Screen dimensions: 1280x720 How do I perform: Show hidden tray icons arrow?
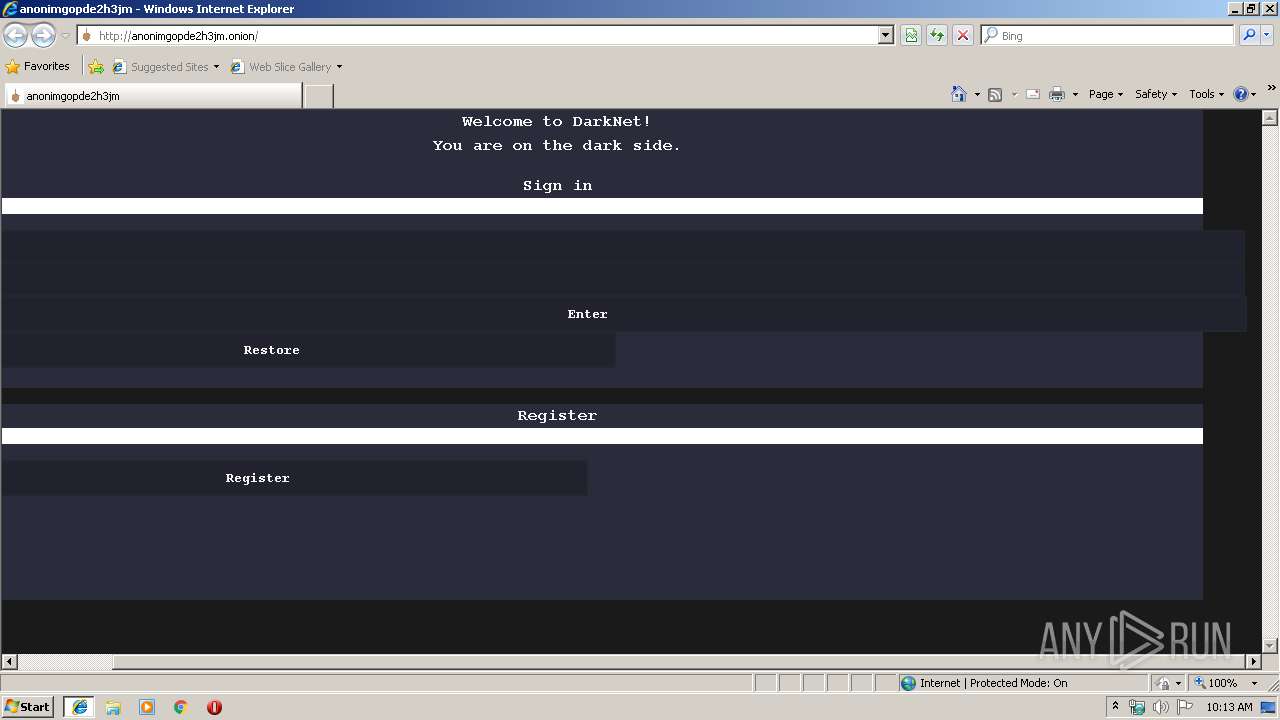click(1116, 707)
